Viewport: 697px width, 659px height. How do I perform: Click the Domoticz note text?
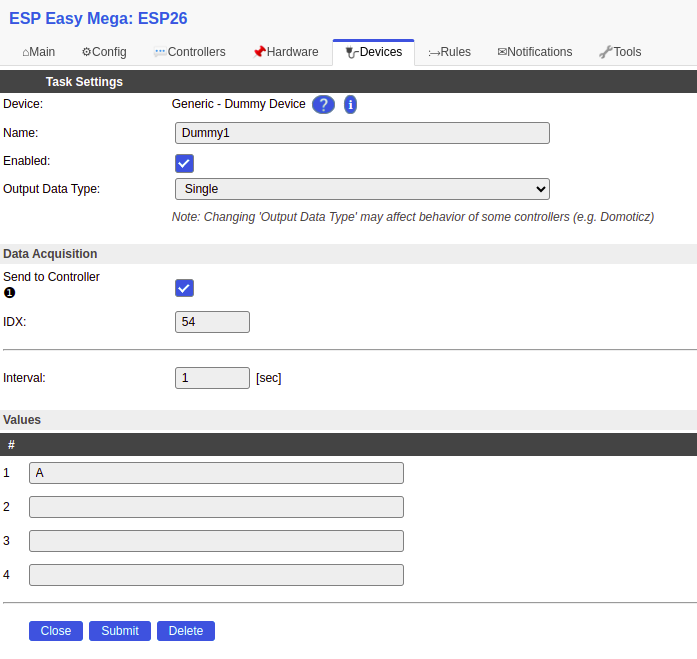[x=413, y=217]
